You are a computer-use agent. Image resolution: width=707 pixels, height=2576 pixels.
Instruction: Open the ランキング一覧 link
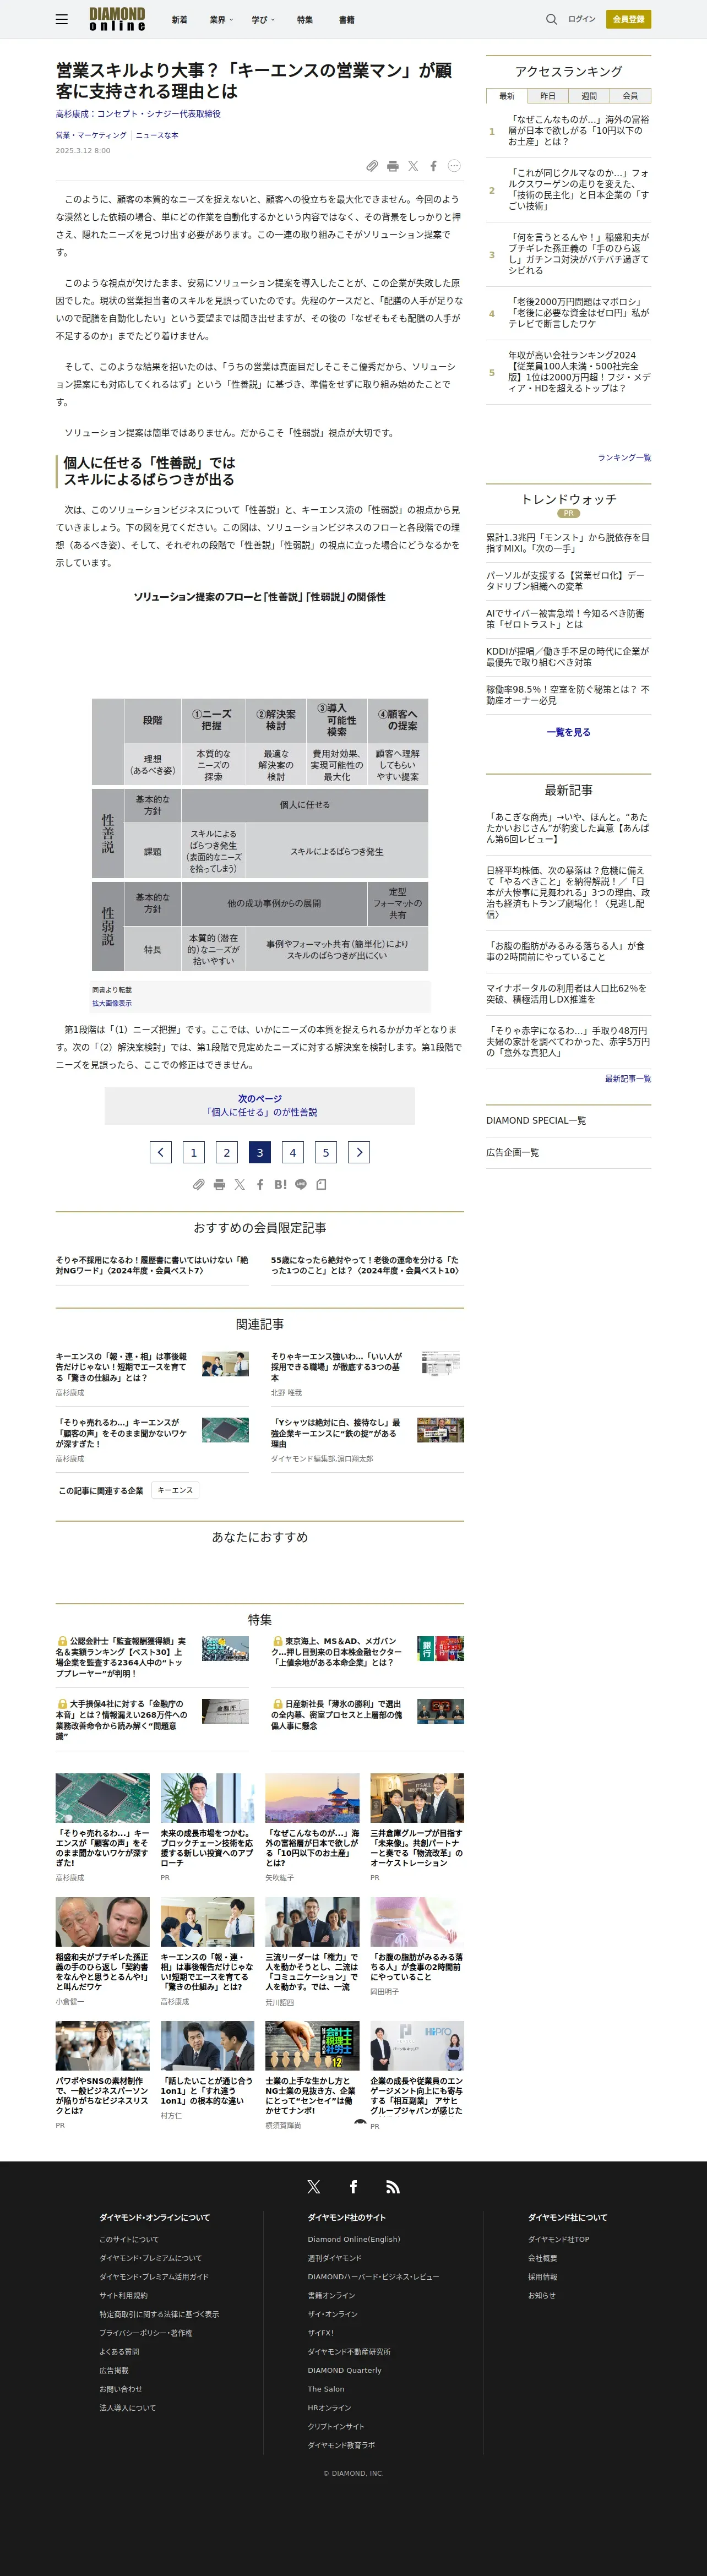[x=624, y=457]
